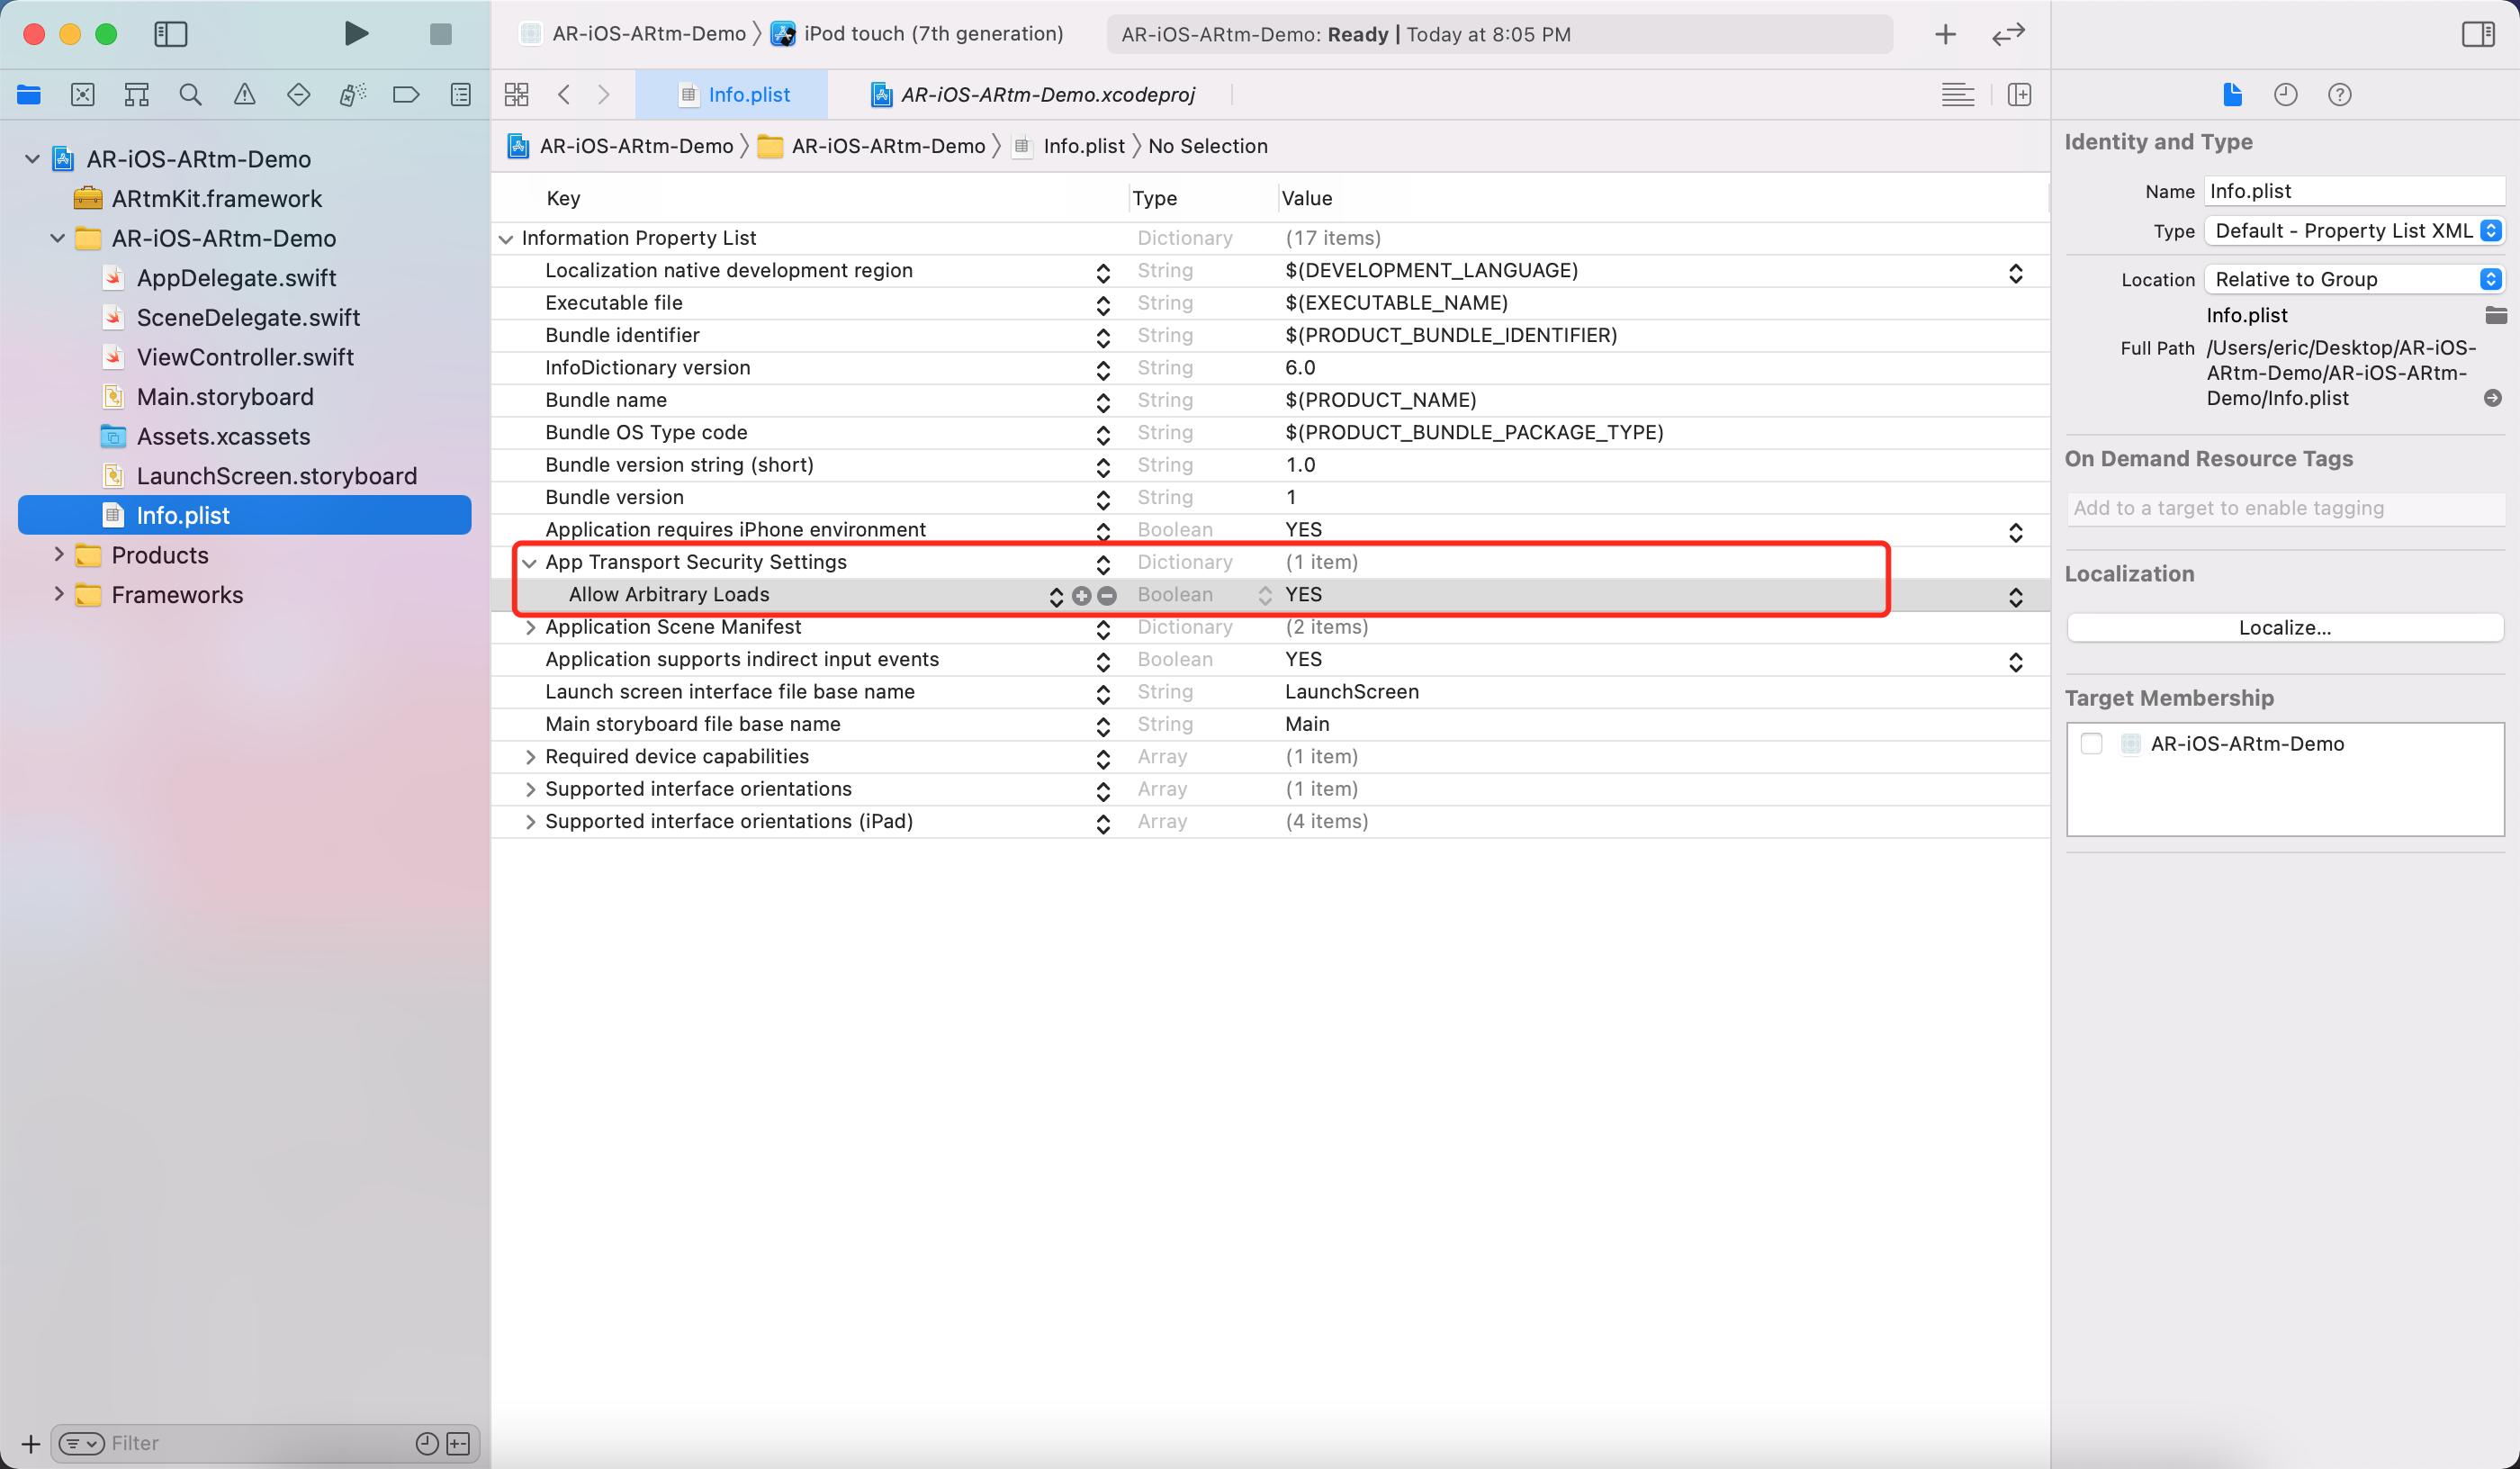Open Location dropdown Relative to Group
The image size is (2520, 1469).
click(x=2354, y=279)
